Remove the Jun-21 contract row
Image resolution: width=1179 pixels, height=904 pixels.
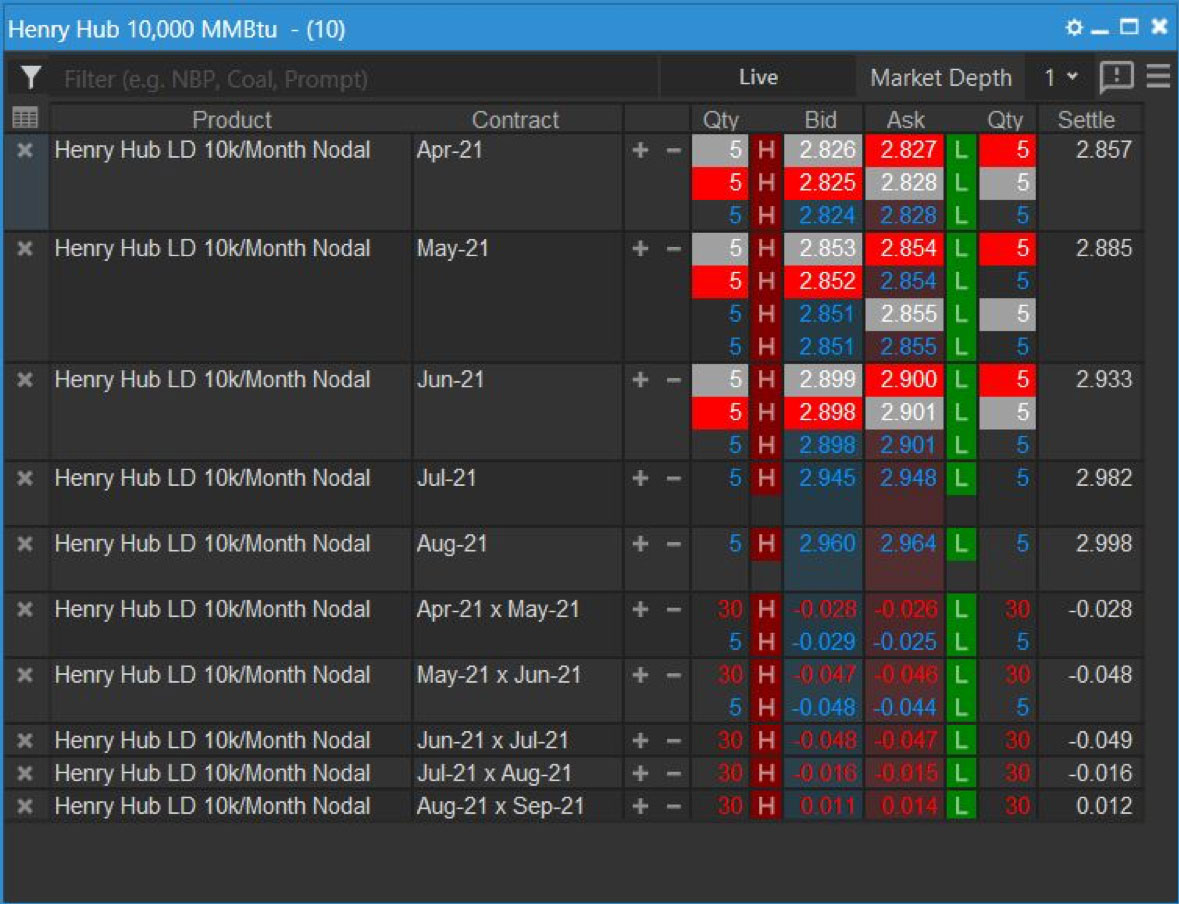pos(25,379)
